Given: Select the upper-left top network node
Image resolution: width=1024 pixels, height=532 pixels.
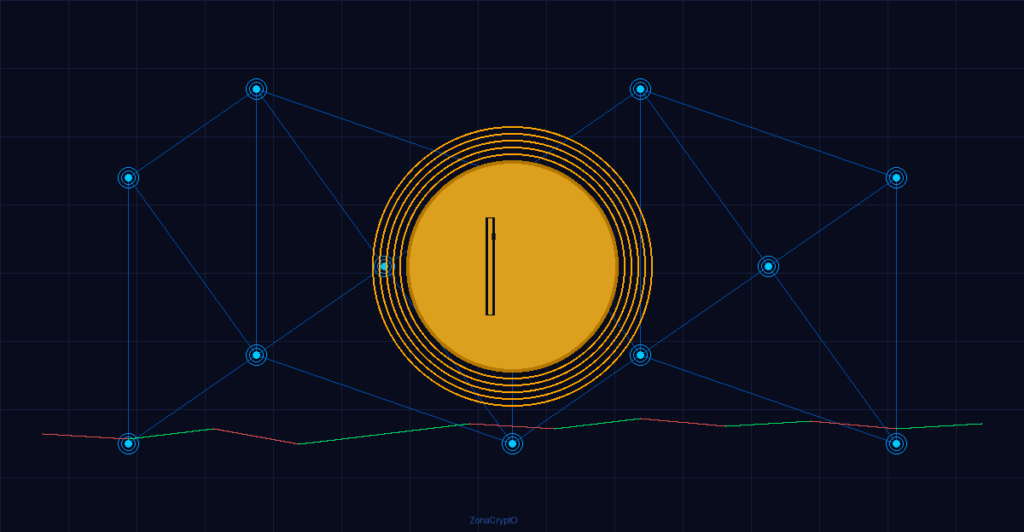Looking at the screenshot, I should tap(257, 89).
